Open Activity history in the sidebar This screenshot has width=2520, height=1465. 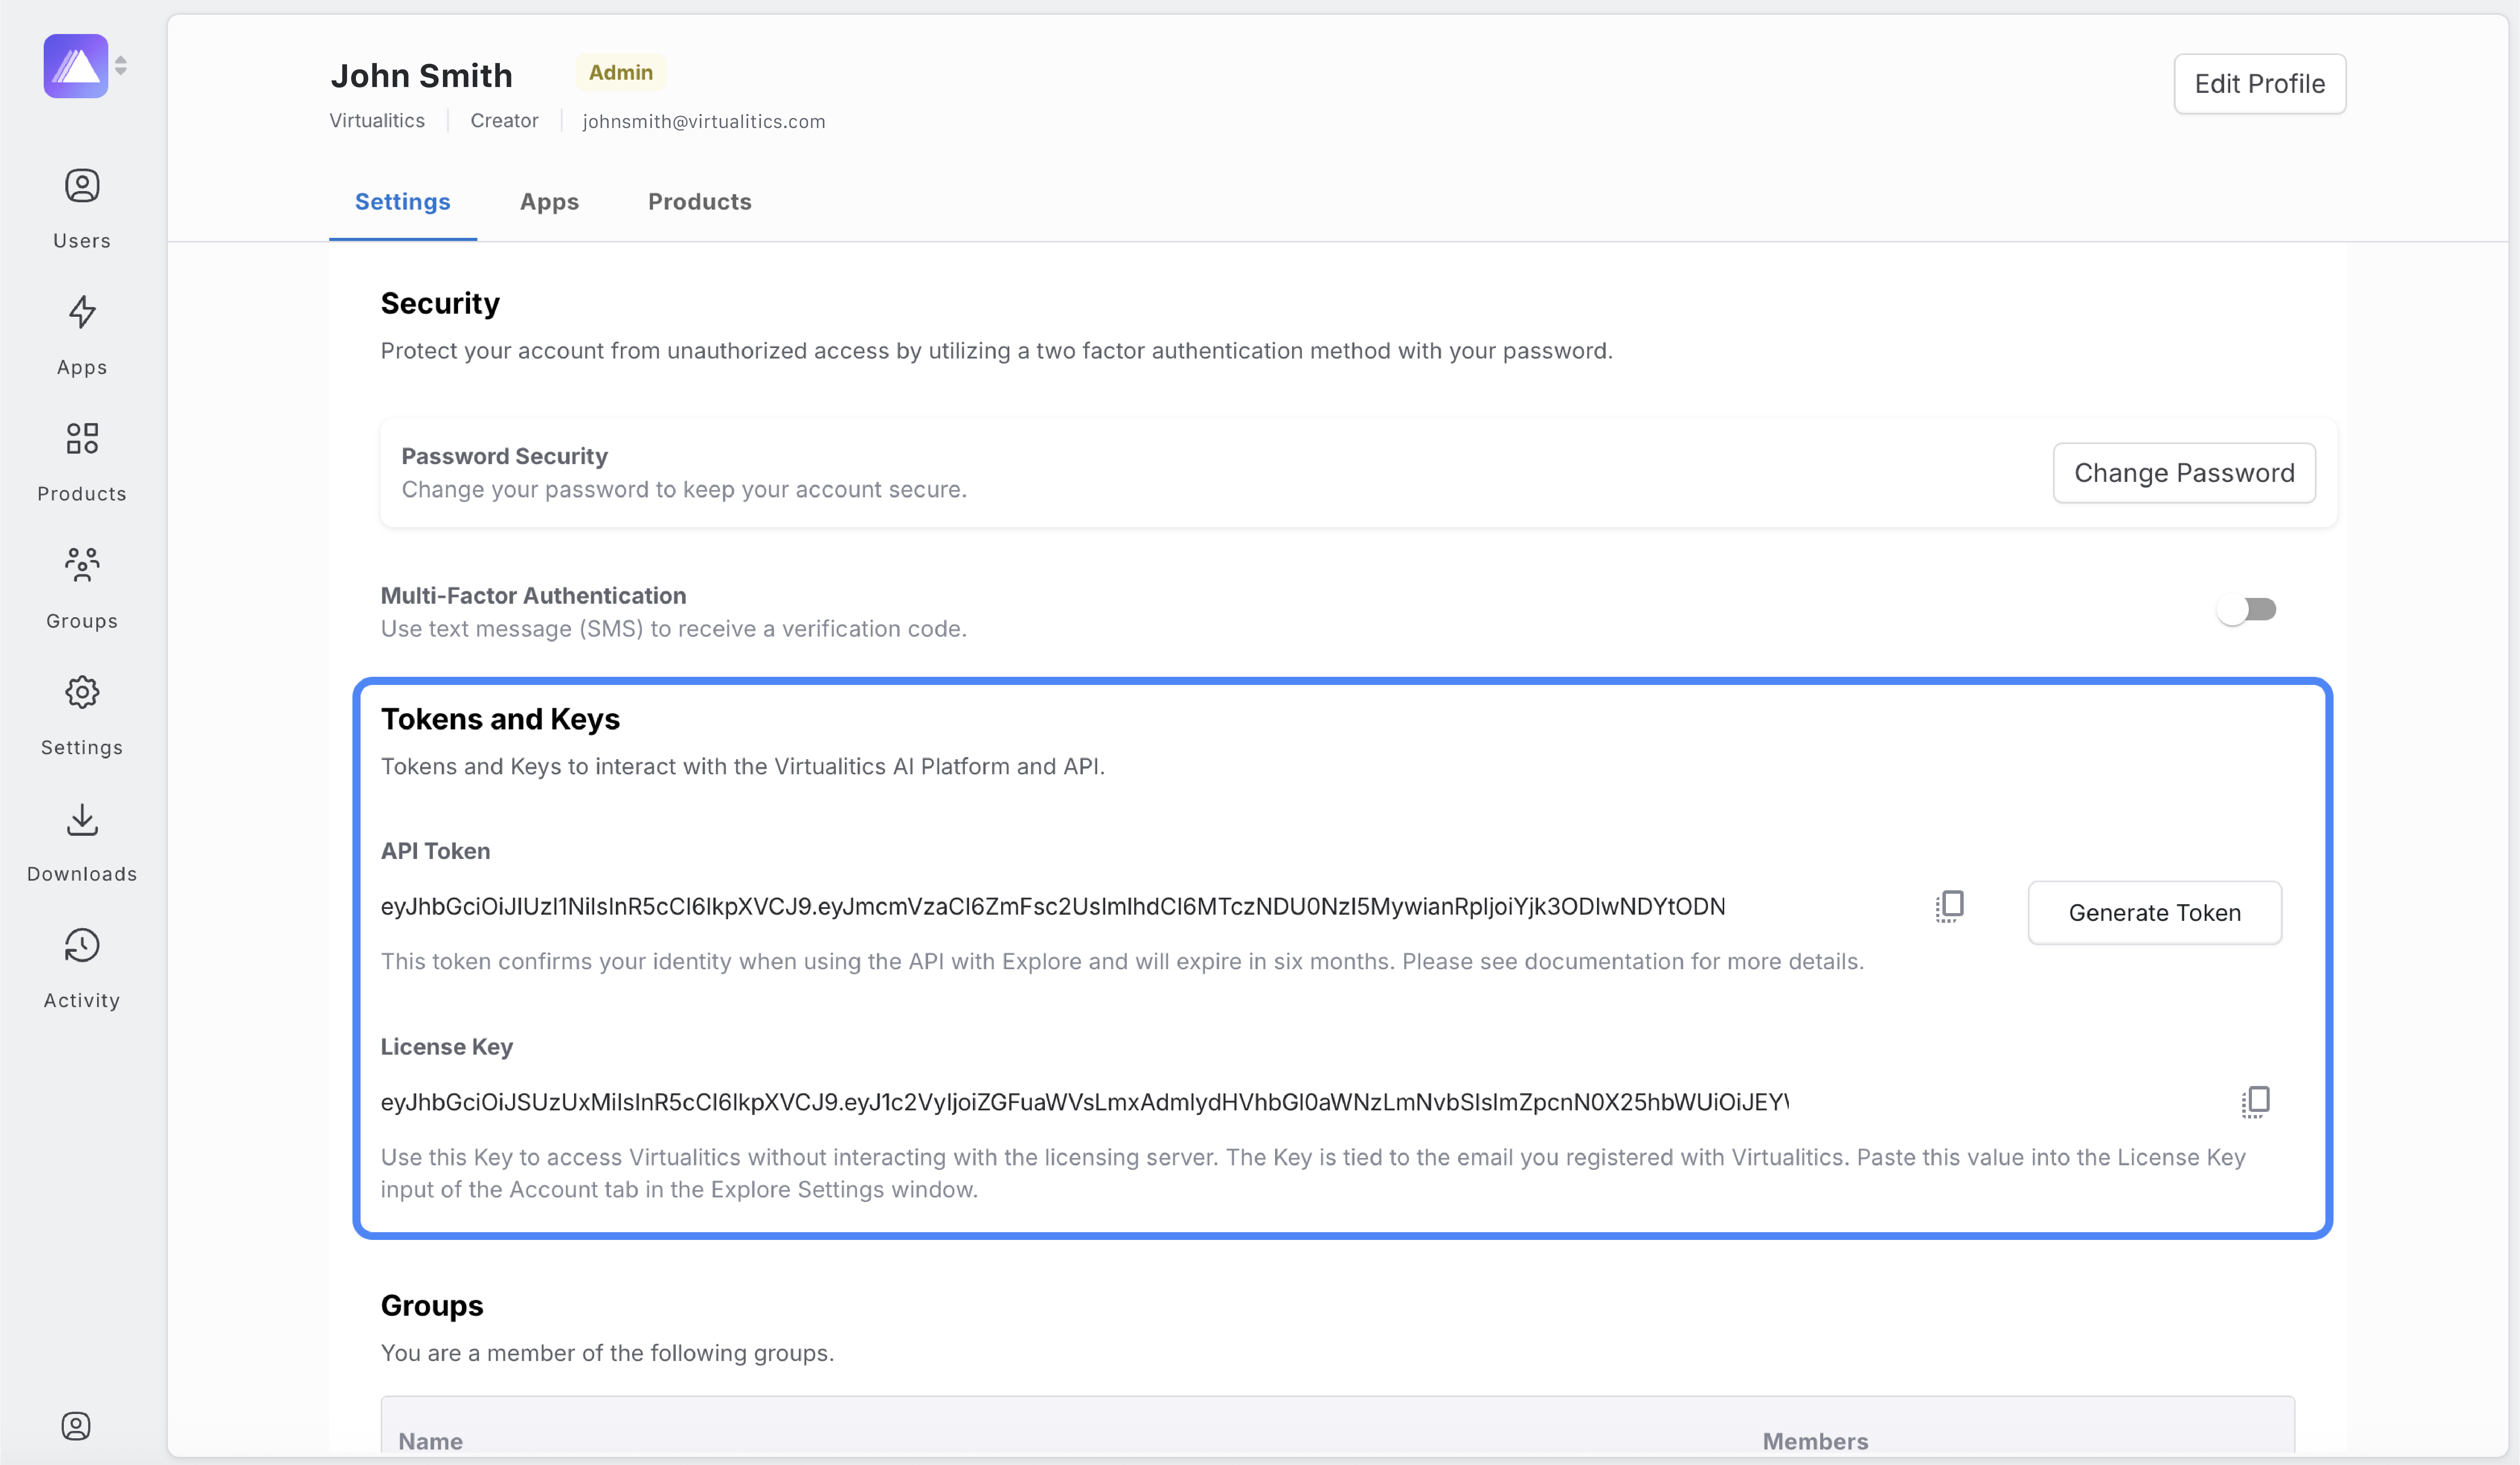82,969
